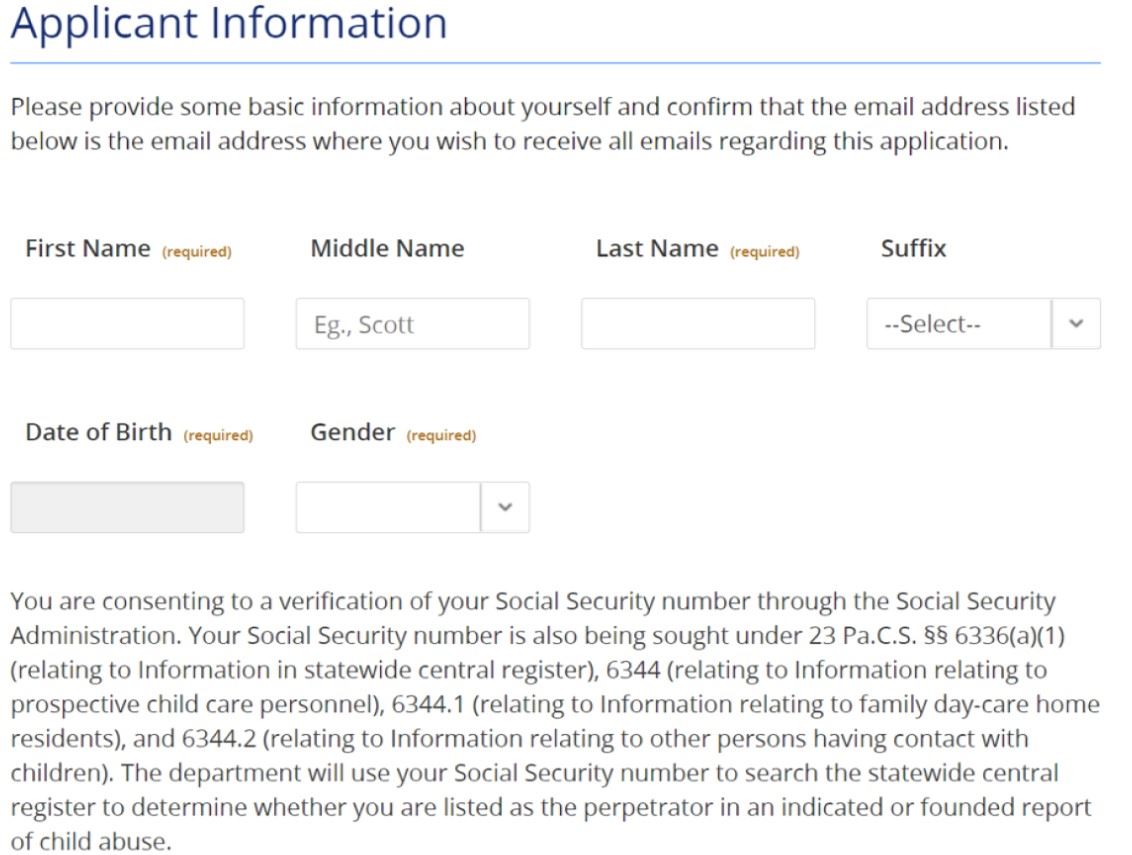Click the required tag beside Last Name
Viewport: 1132px width, 855px height.
coord(765,252)
